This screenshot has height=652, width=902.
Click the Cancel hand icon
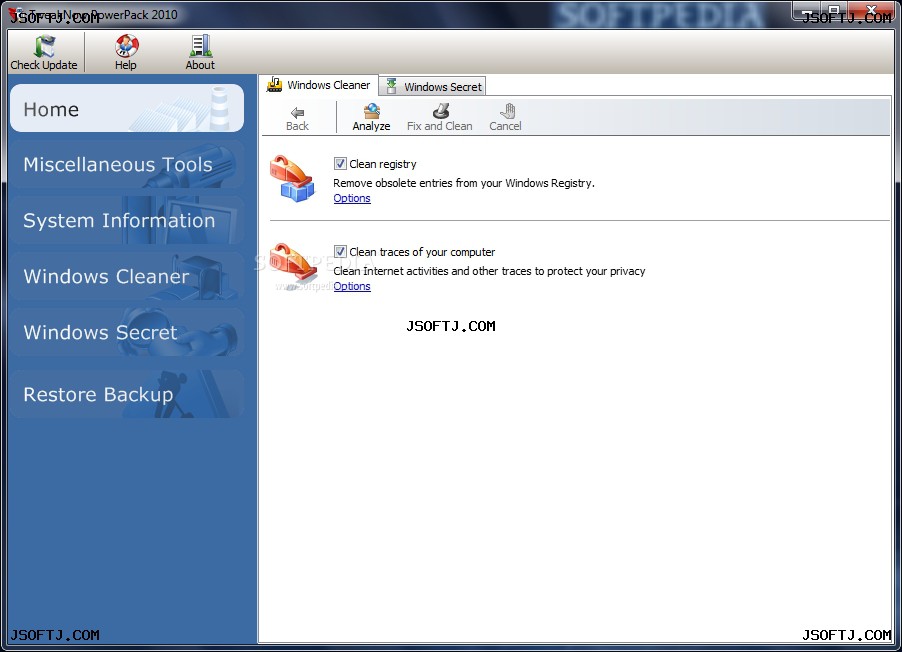point(507,110)
